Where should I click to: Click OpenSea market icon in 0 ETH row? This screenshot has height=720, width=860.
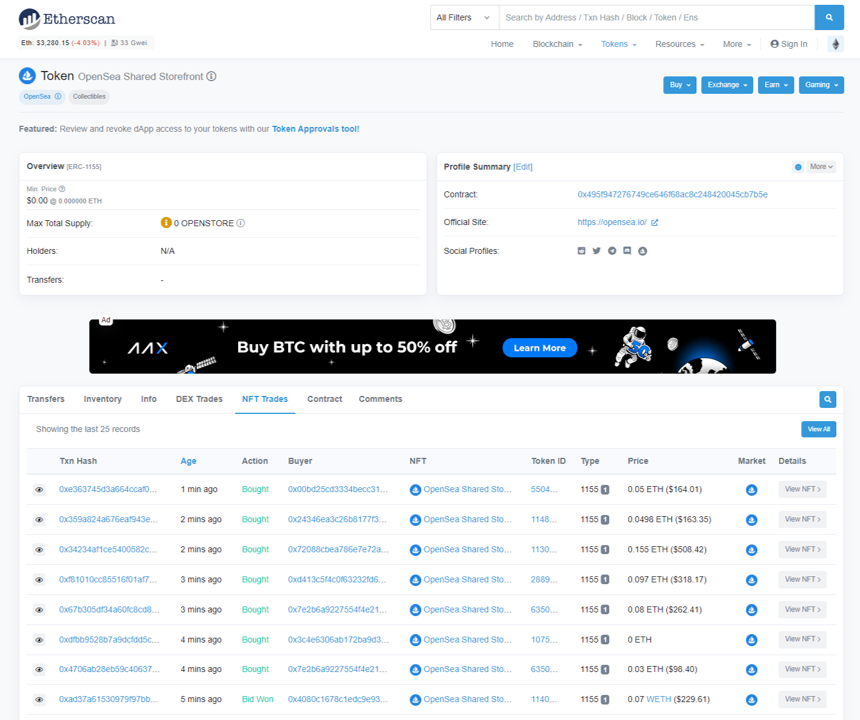coord(751,640)
